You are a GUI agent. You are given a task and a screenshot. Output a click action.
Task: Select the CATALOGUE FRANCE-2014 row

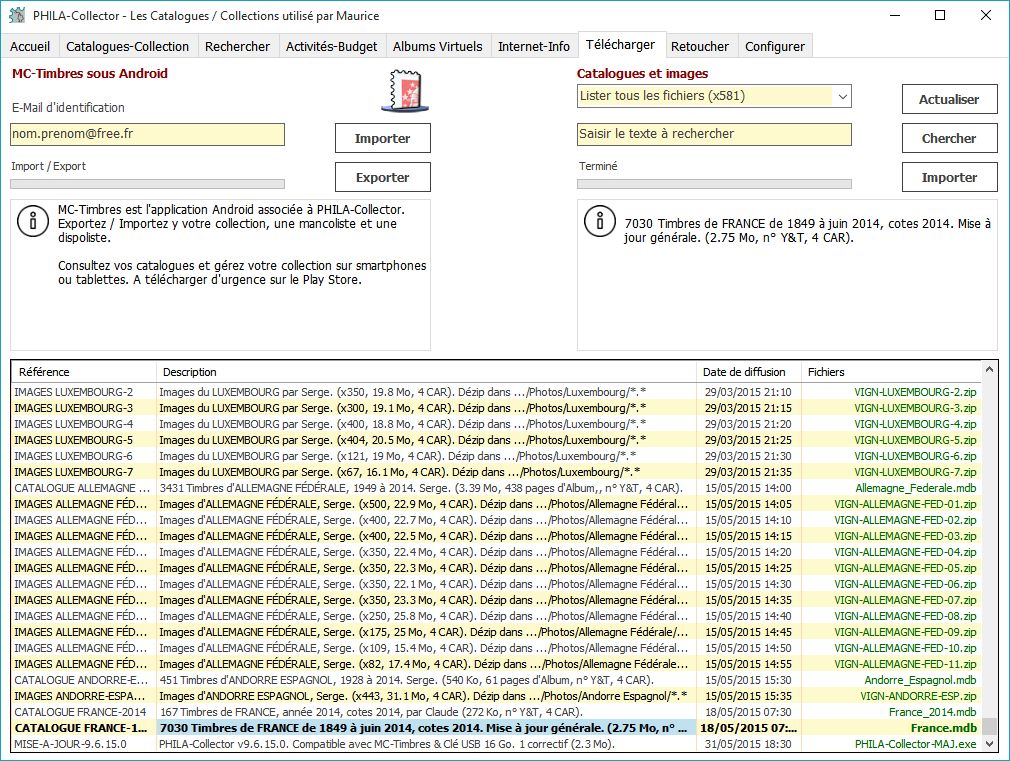click(x=497, y=712)
